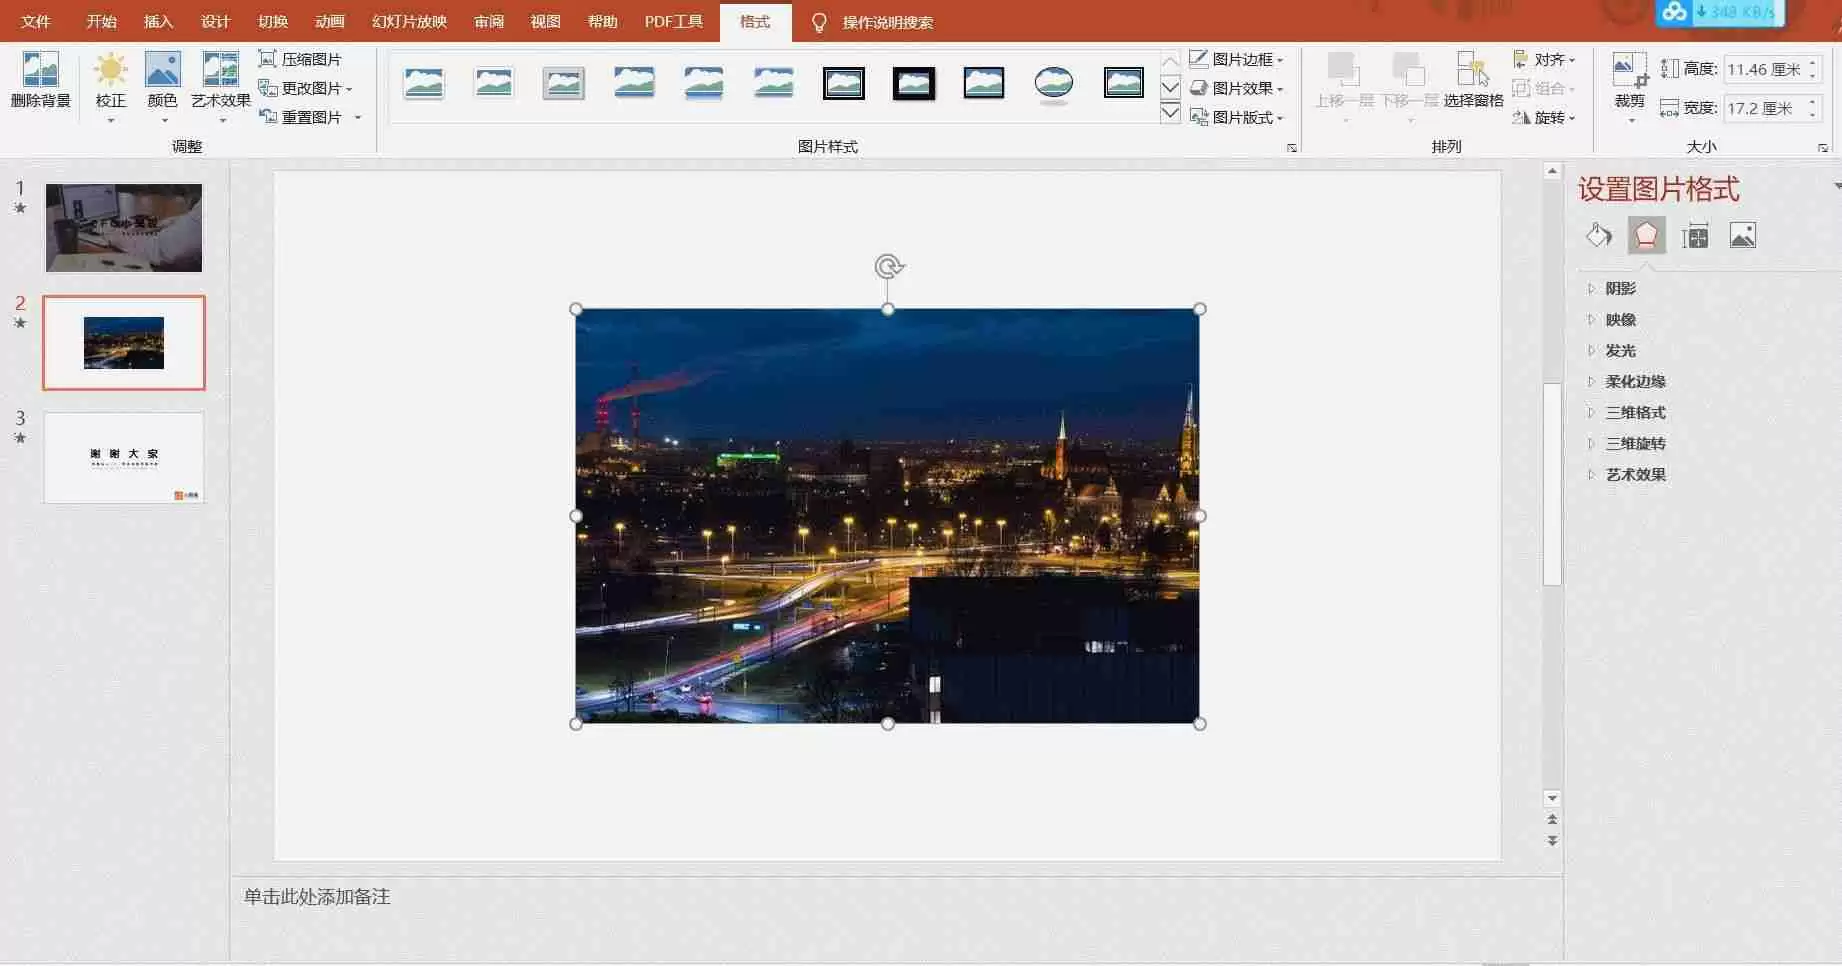Viewport: 1842px width, 966px height.
Task: Click the Height (高度) input field
Action: coord(1763,69)
